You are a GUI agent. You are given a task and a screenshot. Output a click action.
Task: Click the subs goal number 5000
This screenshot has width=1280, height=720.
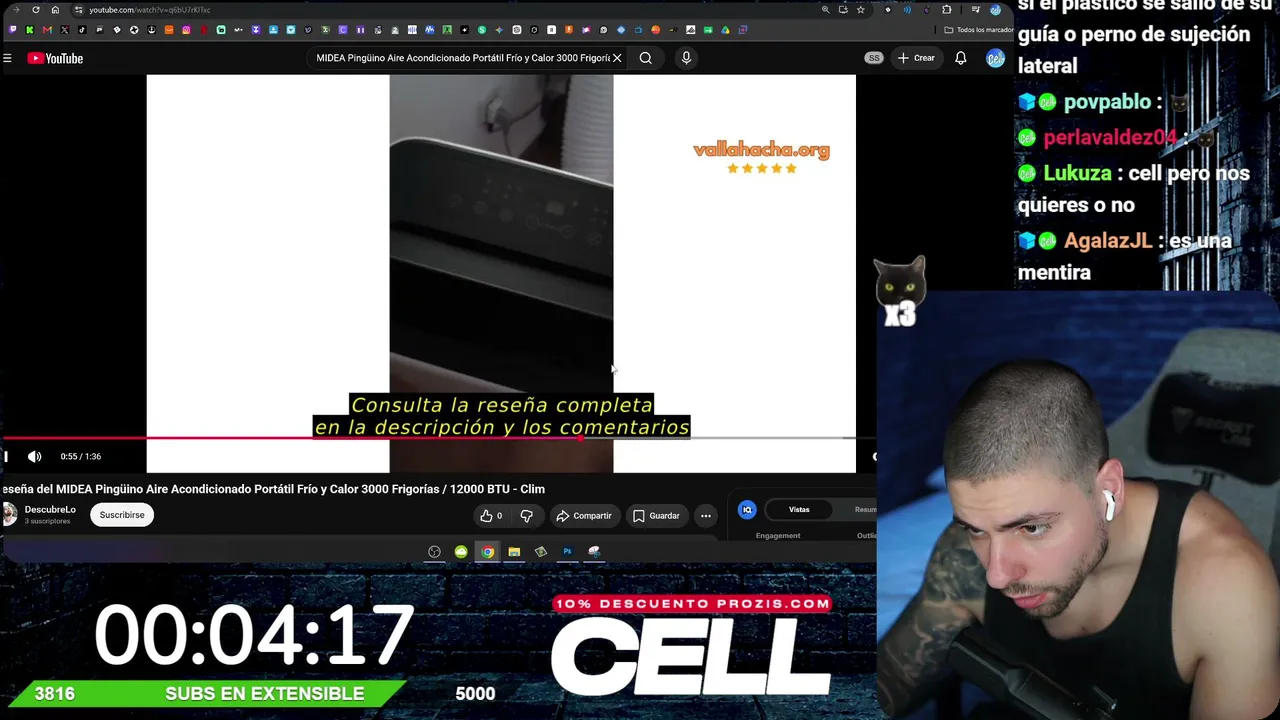click(x=475, y=694)
